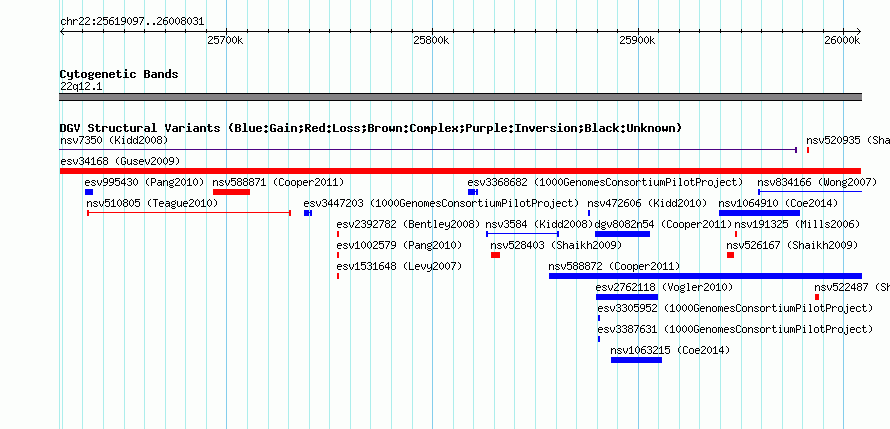This screenshot has height=429, width=890.
Task: Open the nsv520935 variant label
Action: coord(847,140)
